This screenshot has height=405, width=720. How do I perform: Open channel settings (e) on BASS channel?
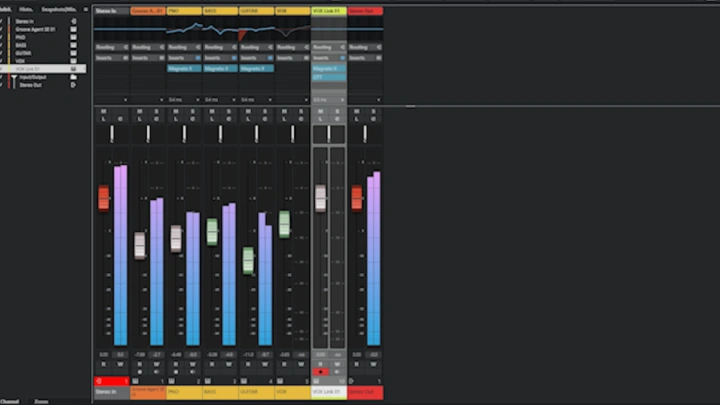229,119
